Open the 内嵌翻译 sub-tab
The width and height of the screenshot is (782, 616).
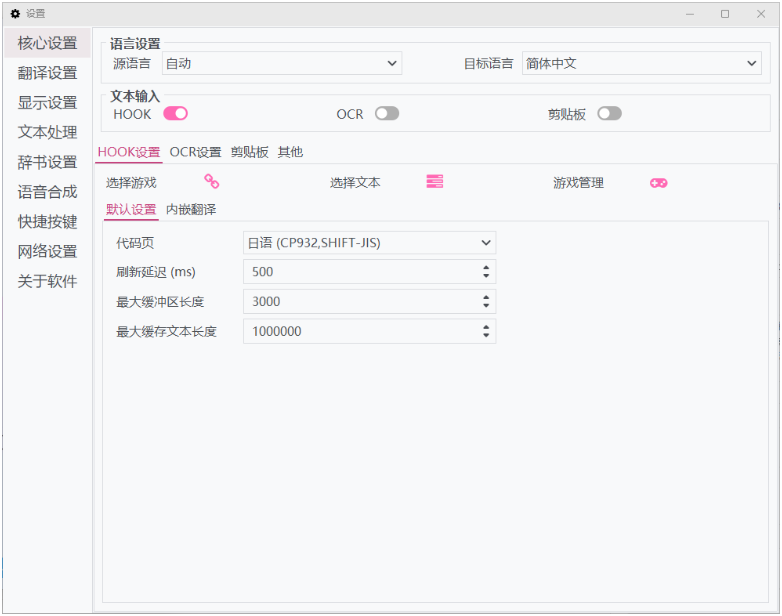191,209
